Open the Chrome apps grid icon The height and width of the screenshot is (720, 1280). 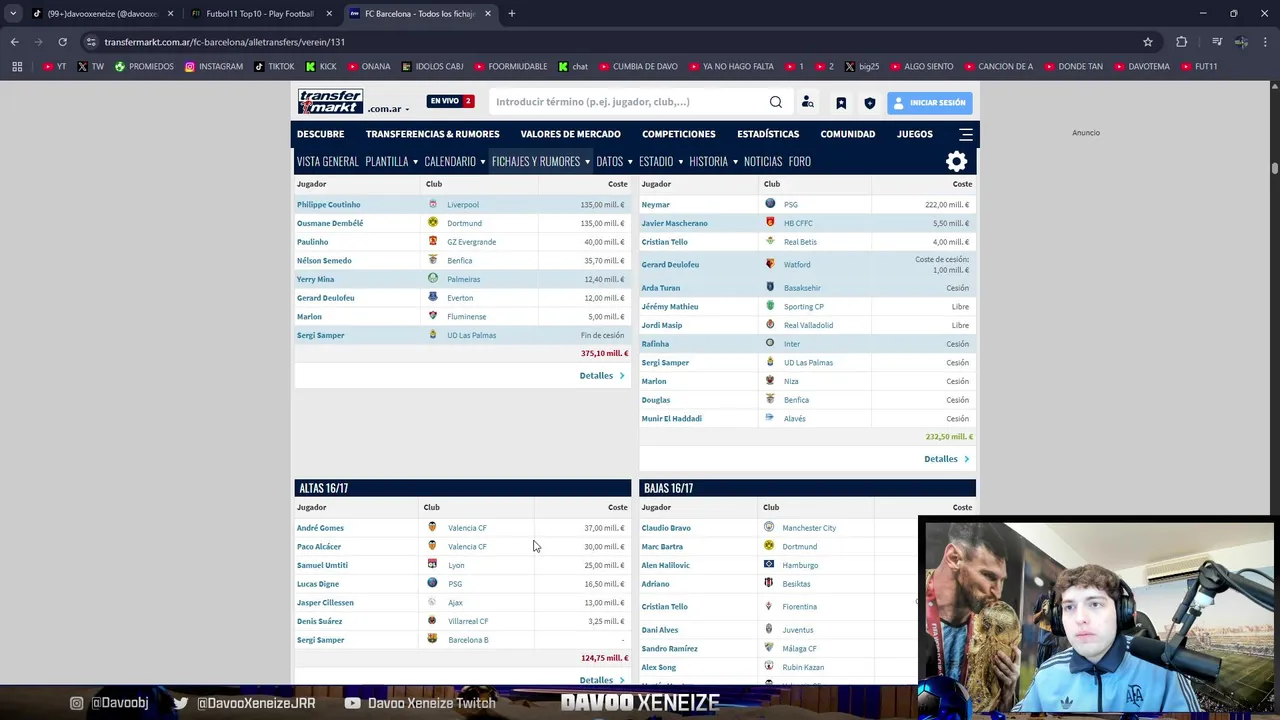tap(17, 67)
